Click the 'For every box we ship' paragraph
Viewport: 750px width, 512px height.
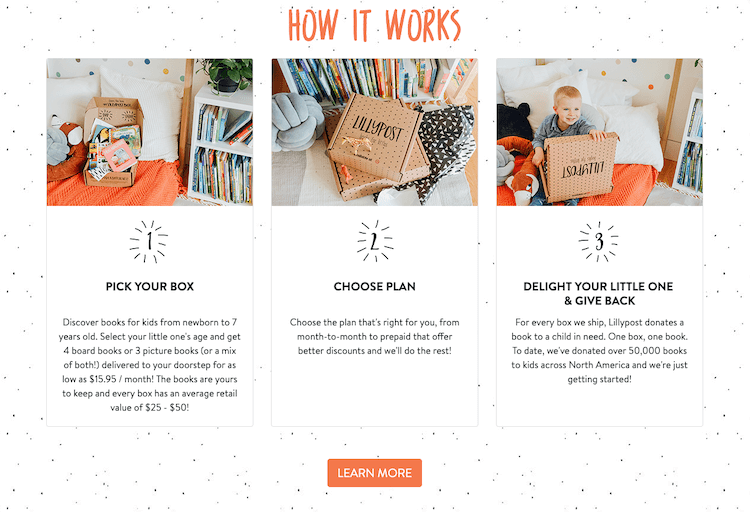click(599, 351)
